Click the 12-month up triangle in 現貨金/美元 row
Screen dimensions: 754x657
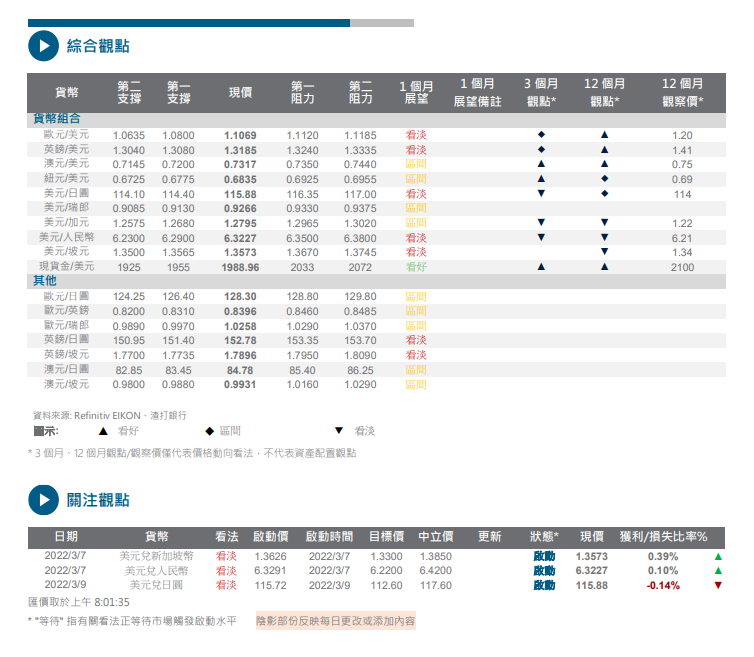[x=604, y=266]
